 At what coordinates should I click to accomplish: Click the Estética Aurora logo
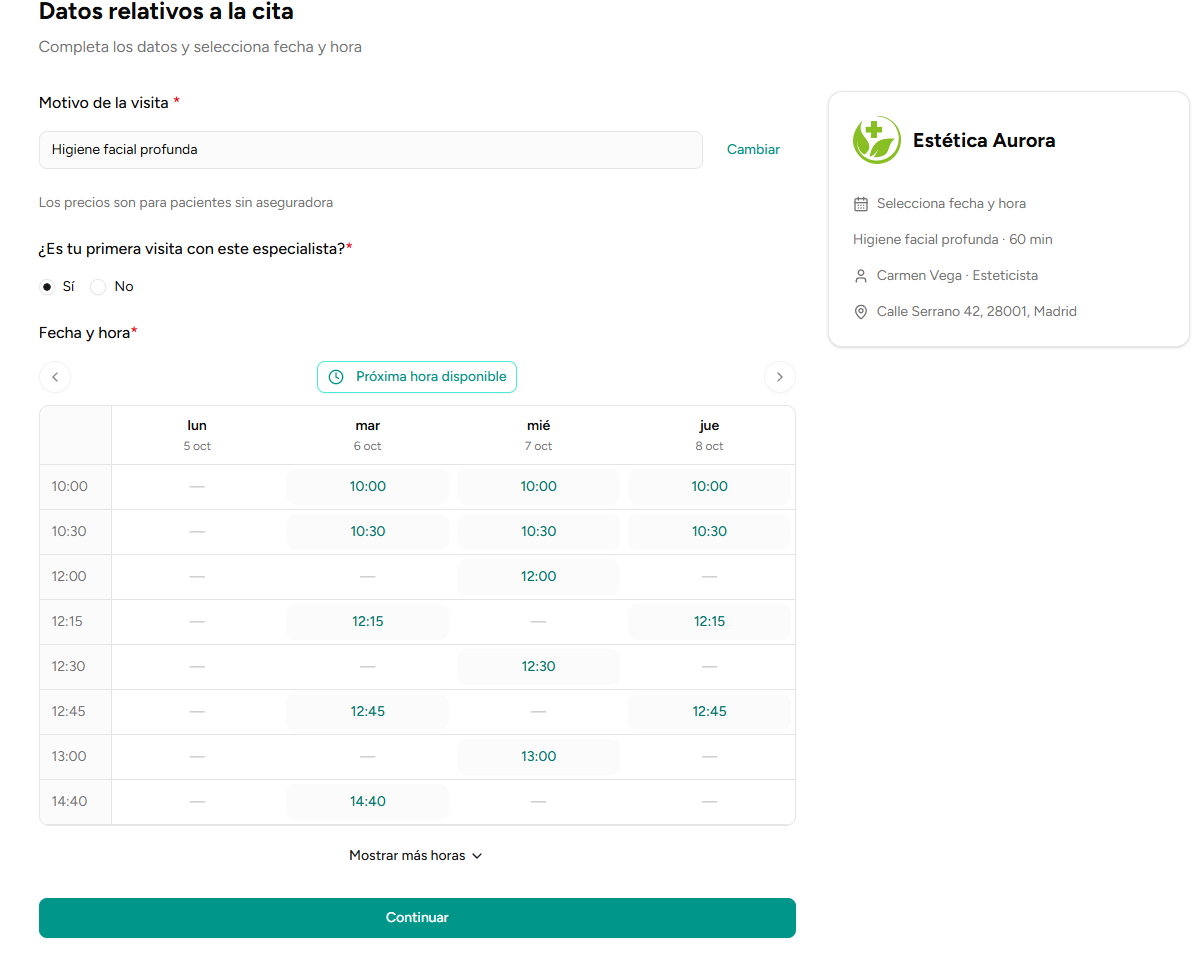click(876, 140)
